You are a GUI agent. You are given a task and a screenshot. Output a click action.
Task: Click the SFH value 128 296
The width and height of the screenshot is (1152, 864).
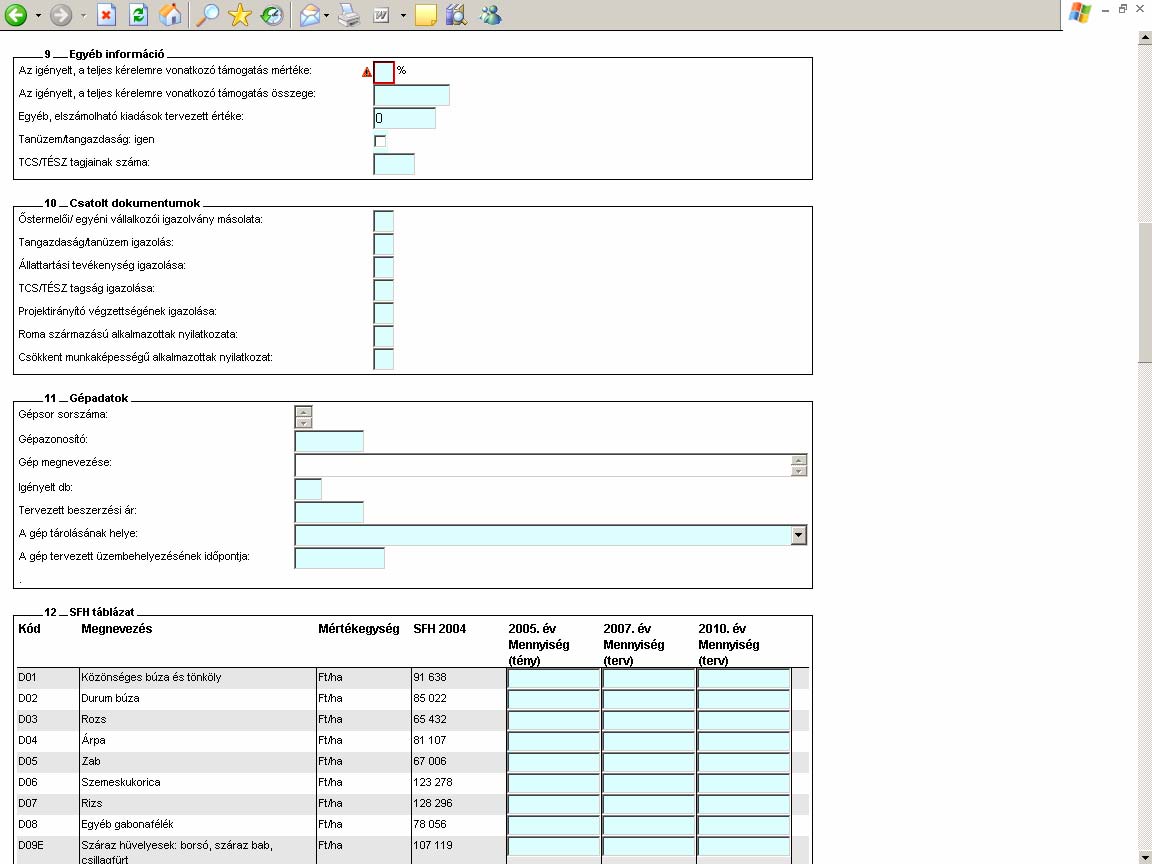click(432, 804)
